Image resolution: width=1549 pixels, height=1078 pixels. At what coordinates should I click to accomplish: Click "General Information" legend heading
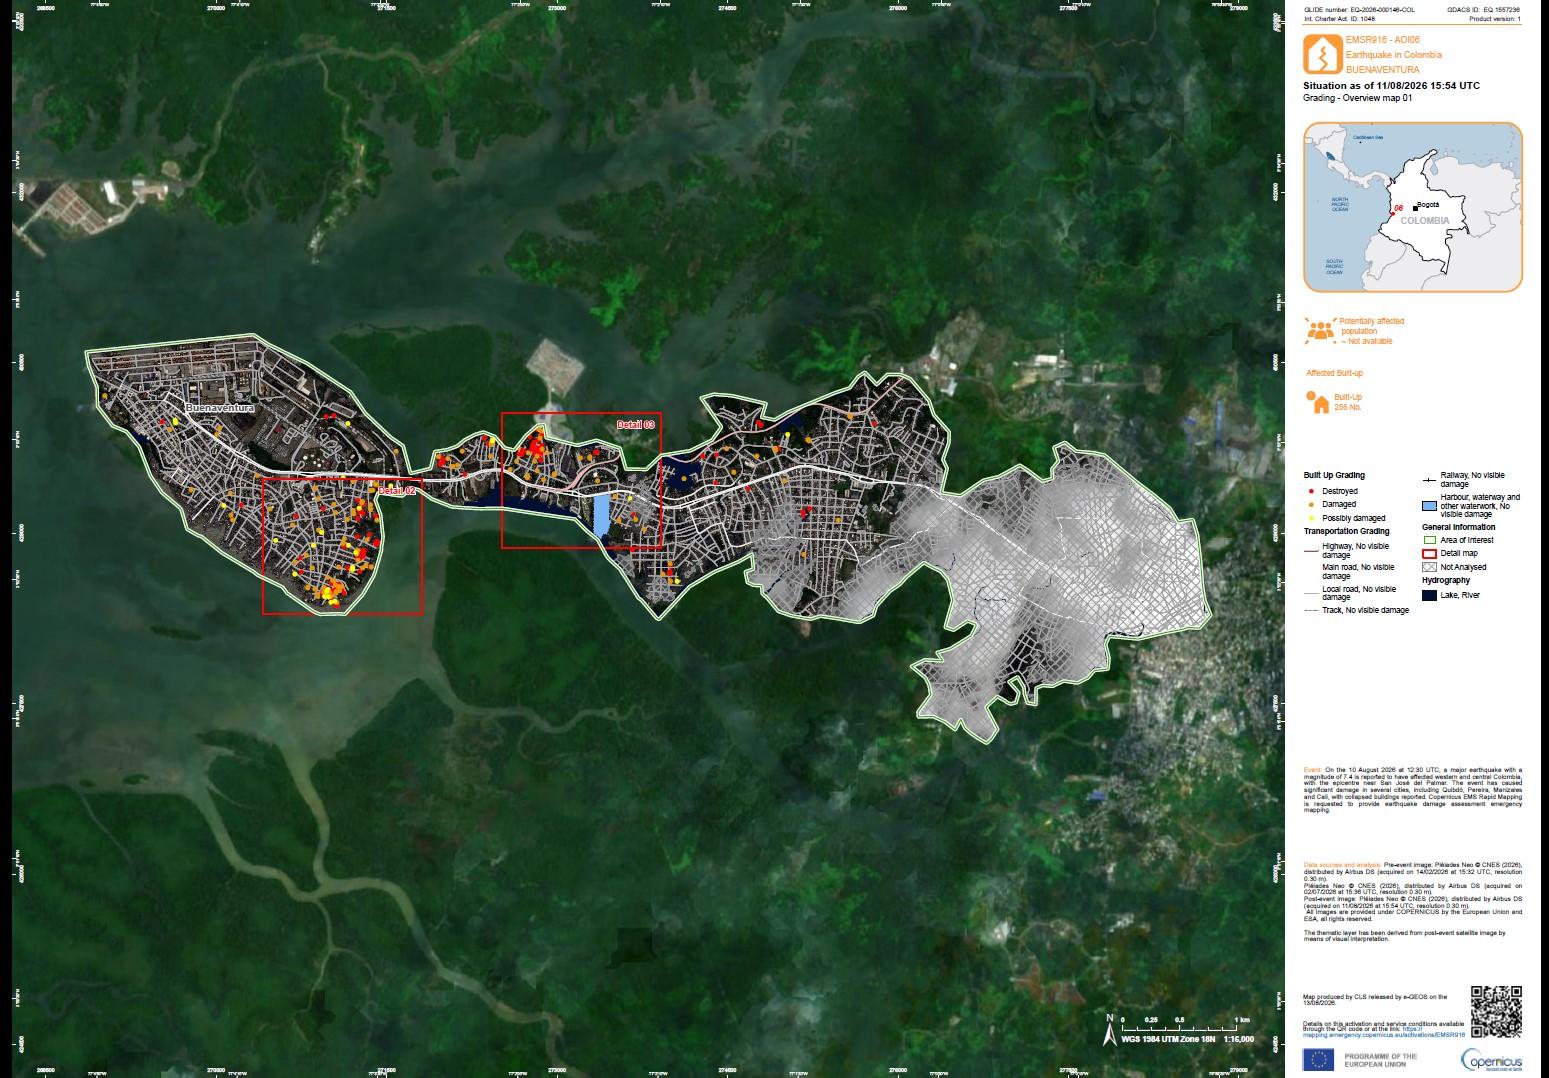pos(1459,527)
